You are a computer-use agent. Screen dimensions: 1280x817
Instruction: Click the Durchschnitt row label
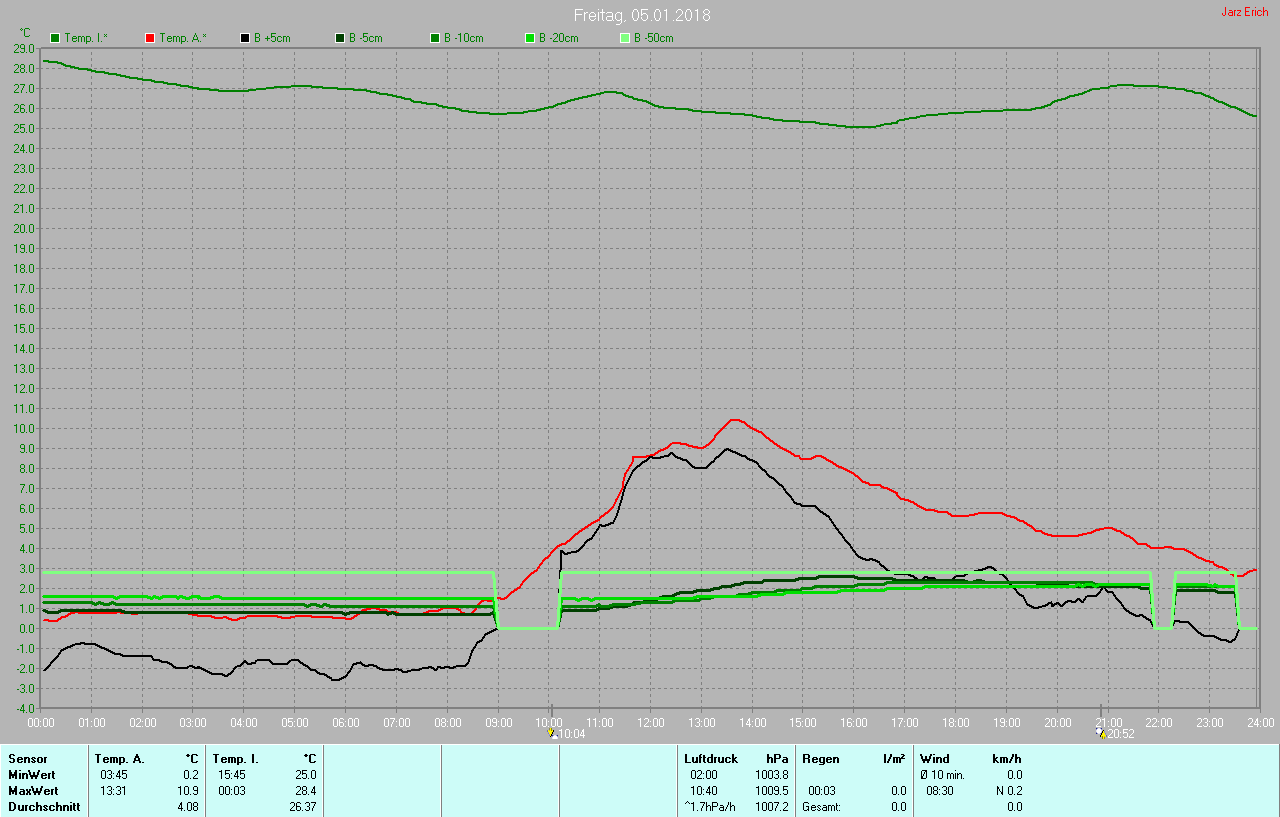(x=44, y=807)
